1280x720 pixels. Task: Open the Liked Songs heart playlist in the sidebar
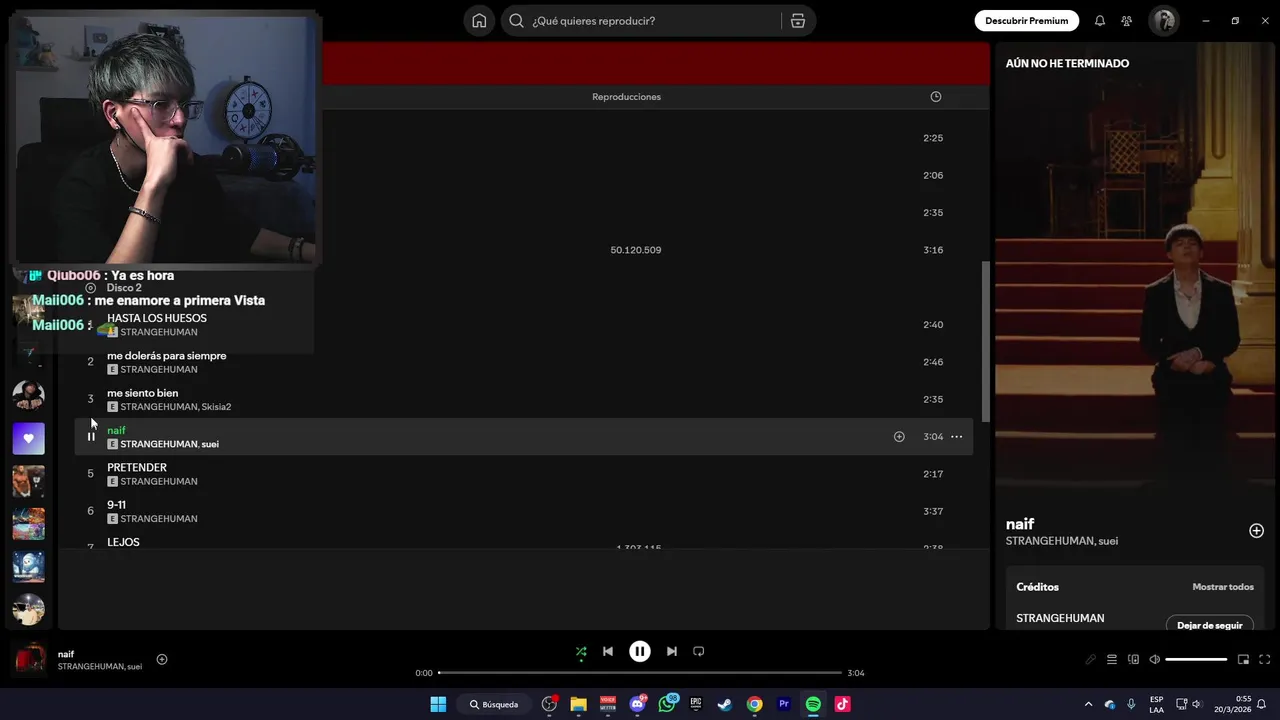point(29,438)
